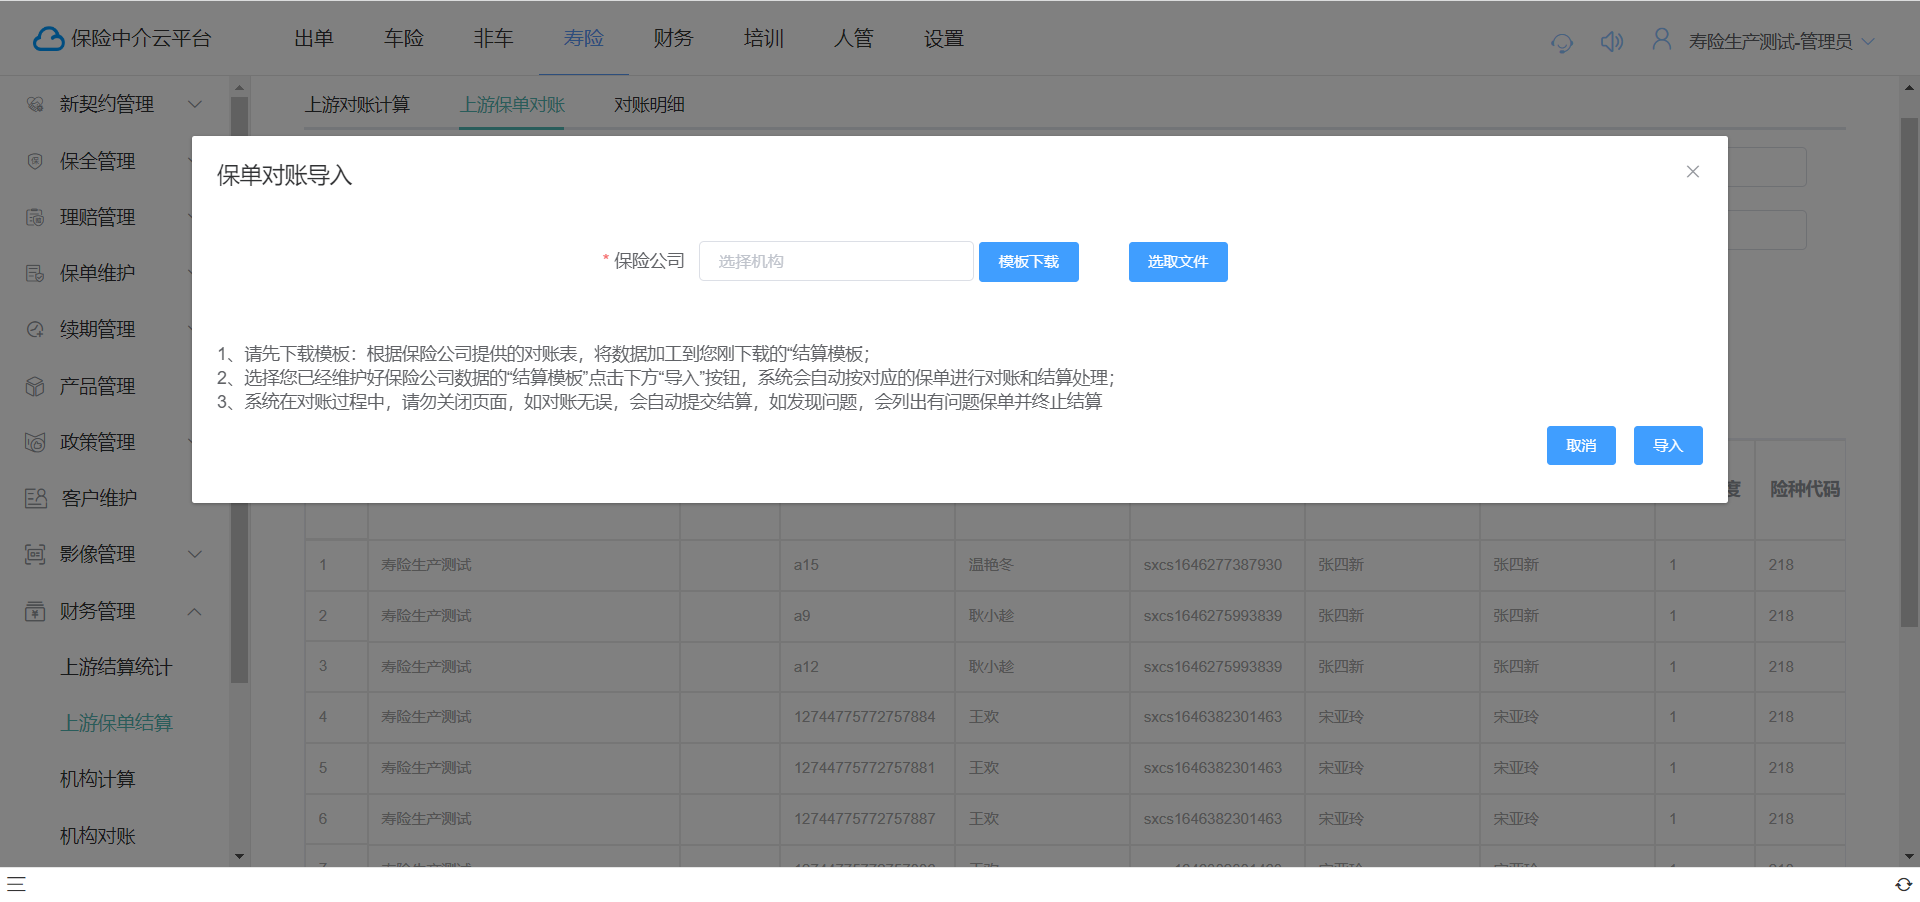This screenshot has width=1920, height=902.
Task: Click the 选取文件 button
Action: pos(1178,262)
